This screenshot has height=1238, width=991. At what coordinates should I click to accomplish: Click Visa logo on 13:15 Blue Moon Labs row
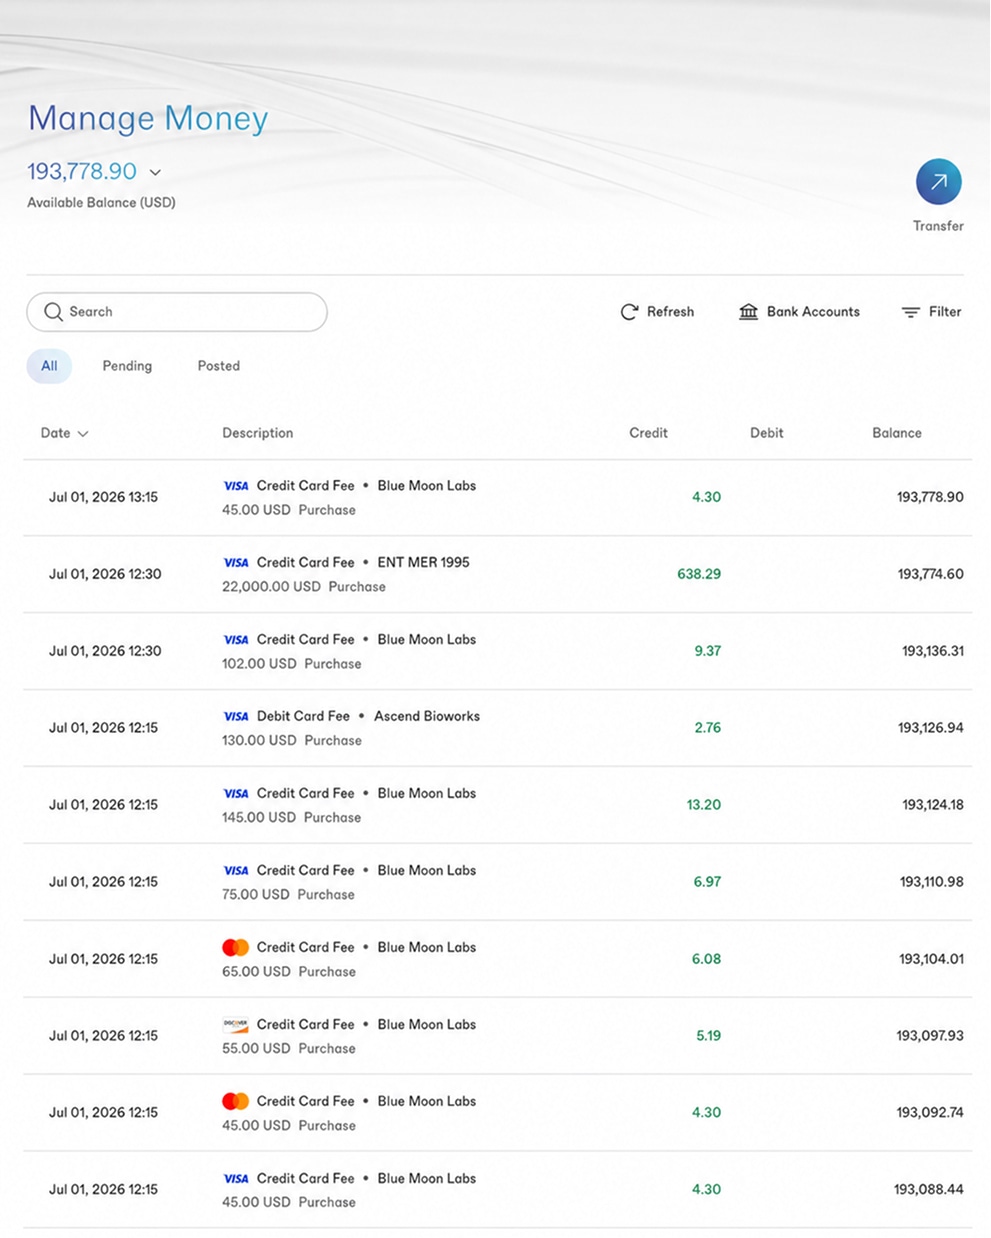(236, 486)
